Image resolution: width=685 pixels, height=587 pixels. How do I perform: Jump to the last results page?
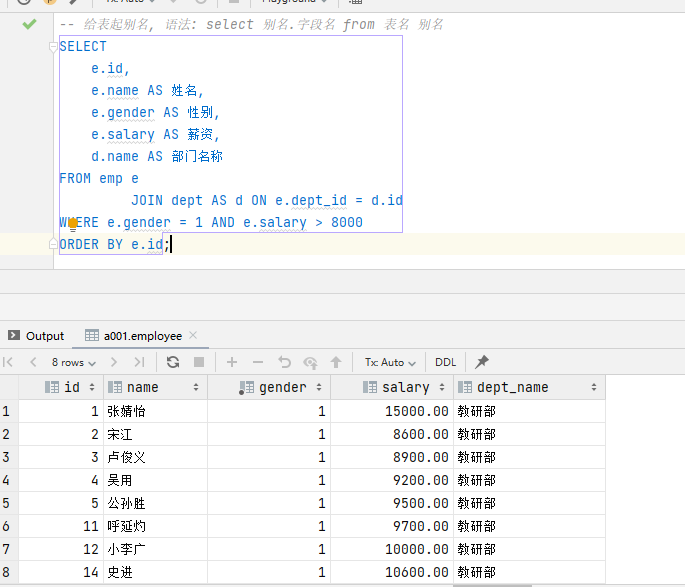tap(139, 362)
